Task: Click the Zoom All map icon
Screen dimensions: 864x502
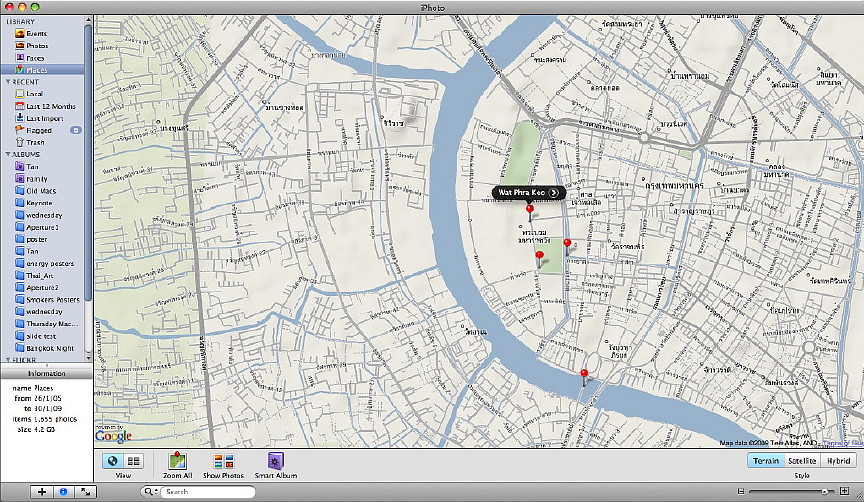Action: pos(177,461)
